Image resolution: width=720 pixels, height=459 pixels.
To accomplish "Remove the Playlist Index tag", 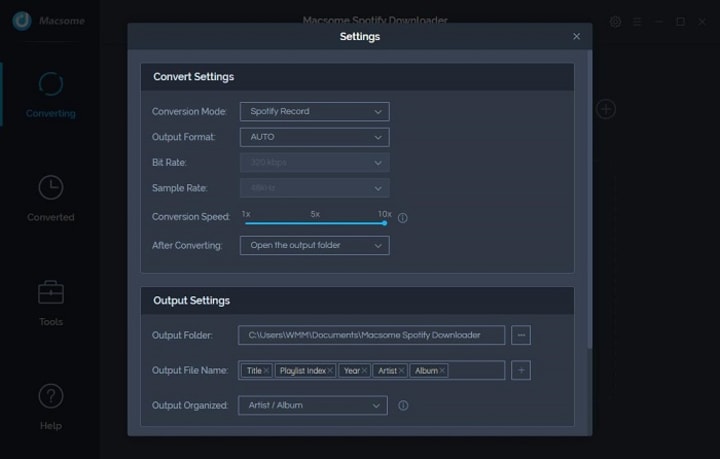I will pos(330,370).
